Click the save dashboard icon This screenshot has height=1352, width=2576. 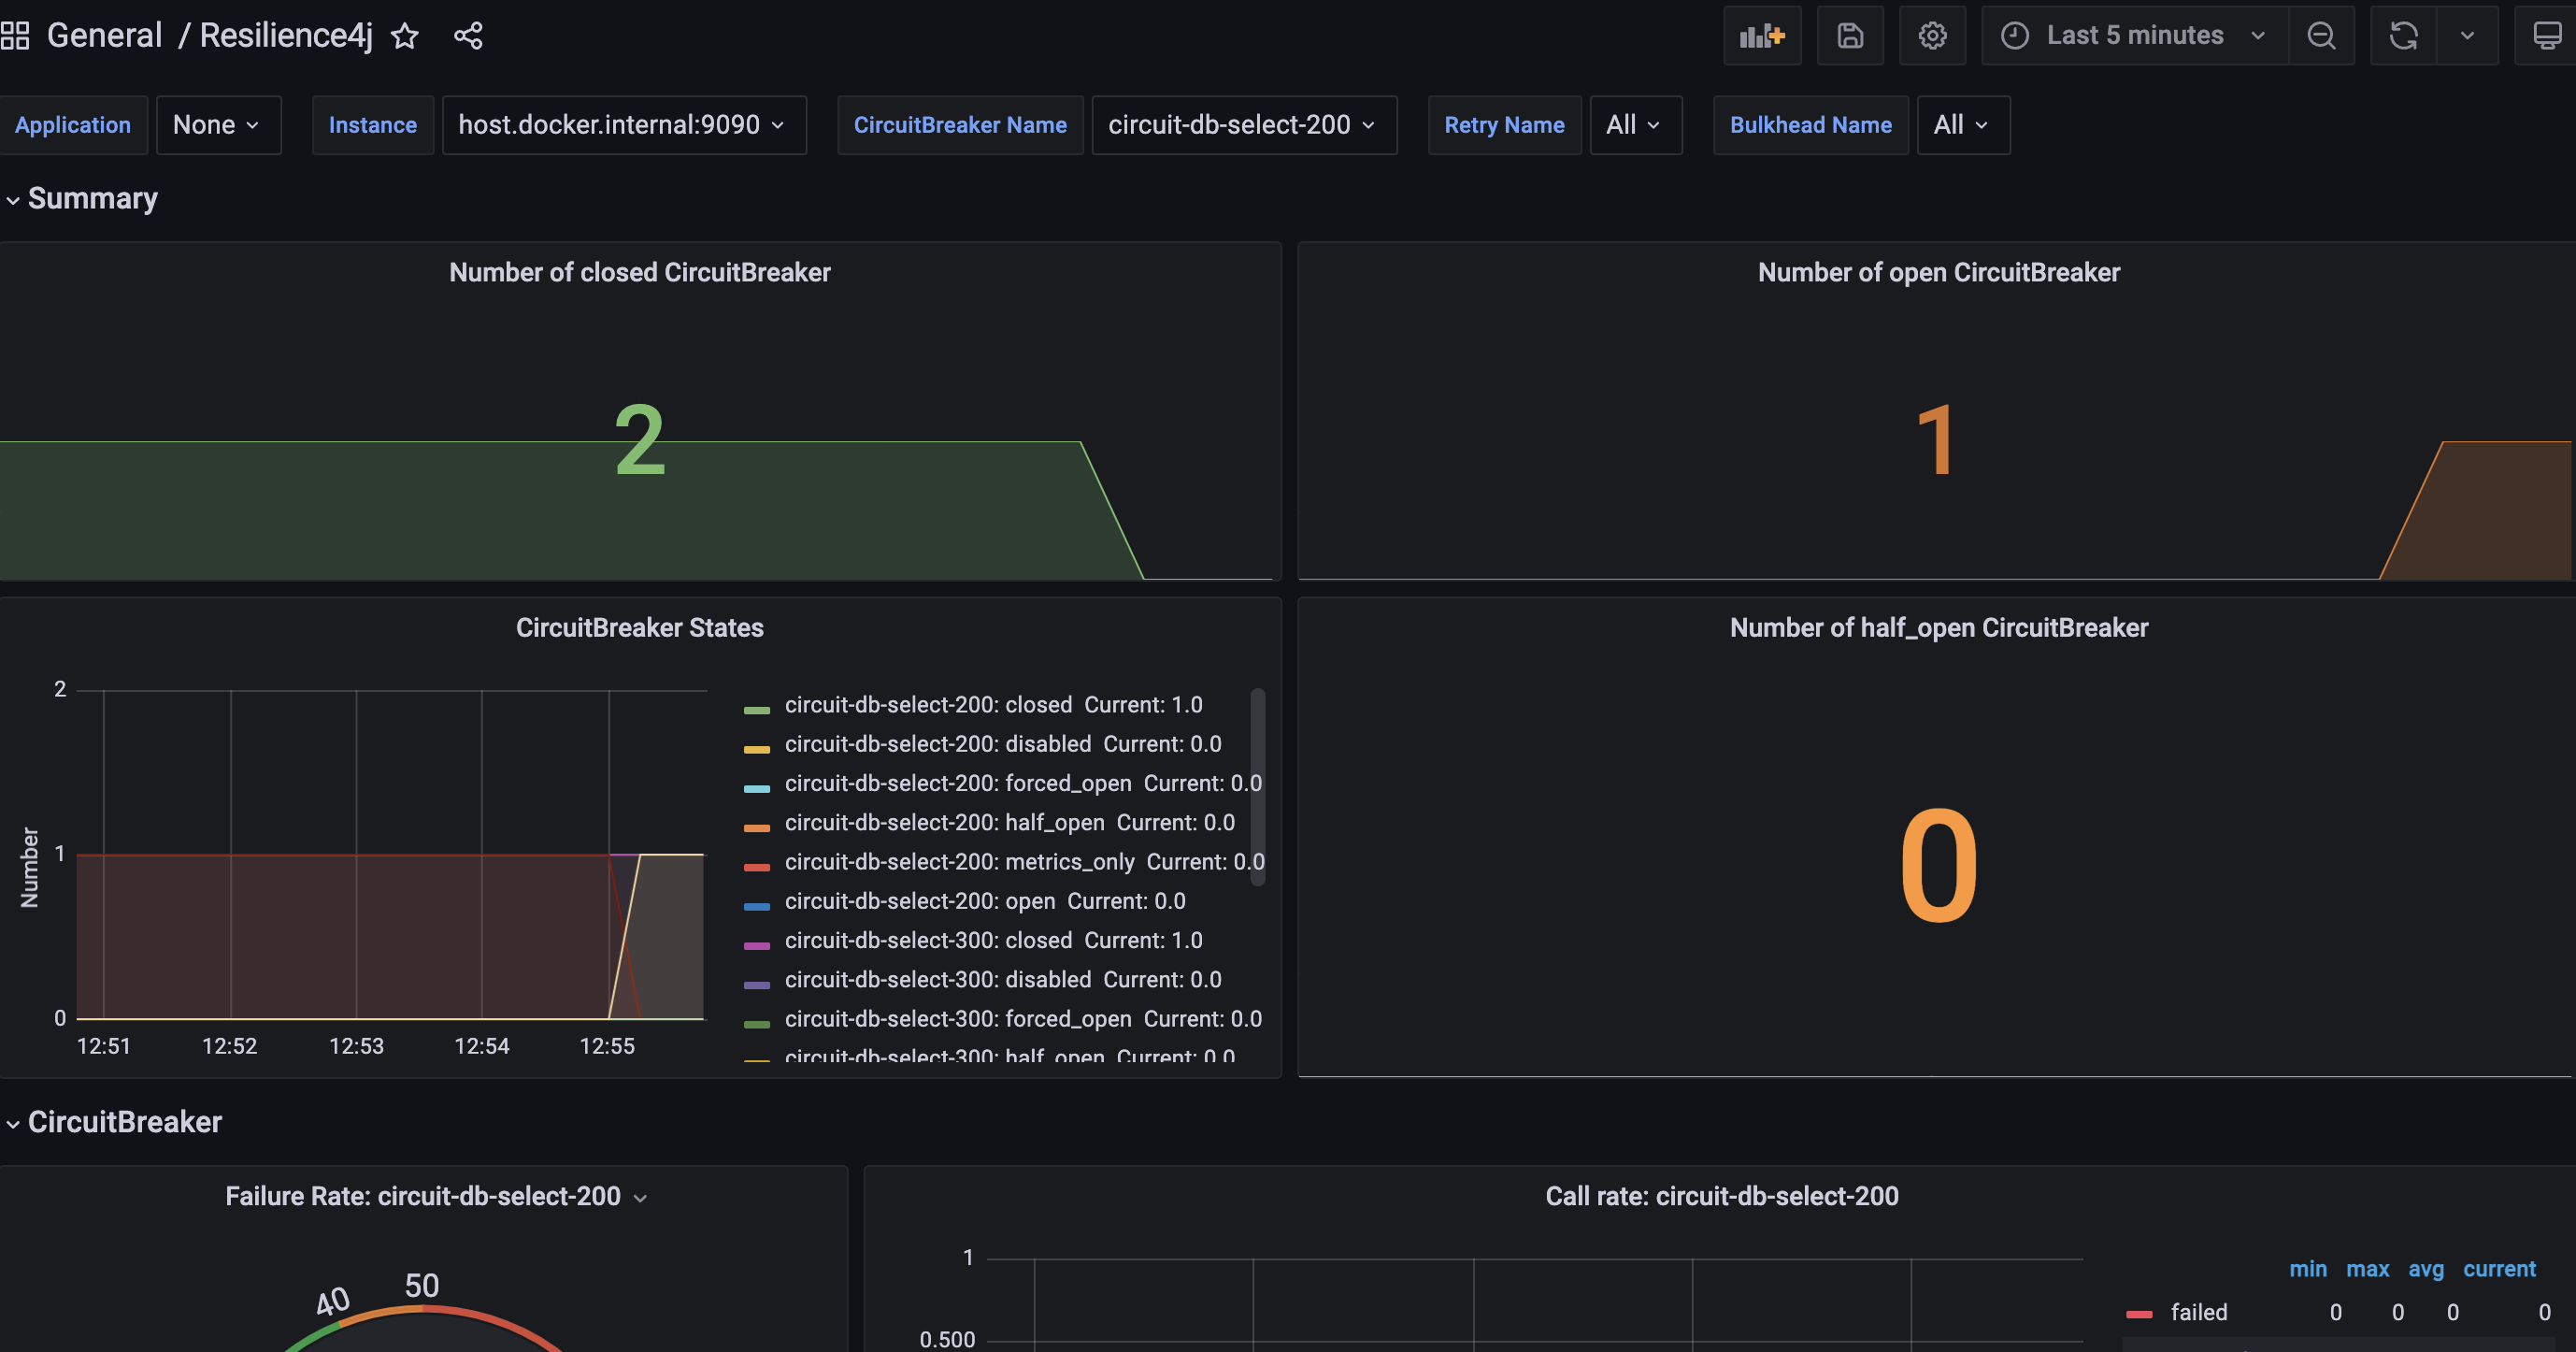point(1850,36)
